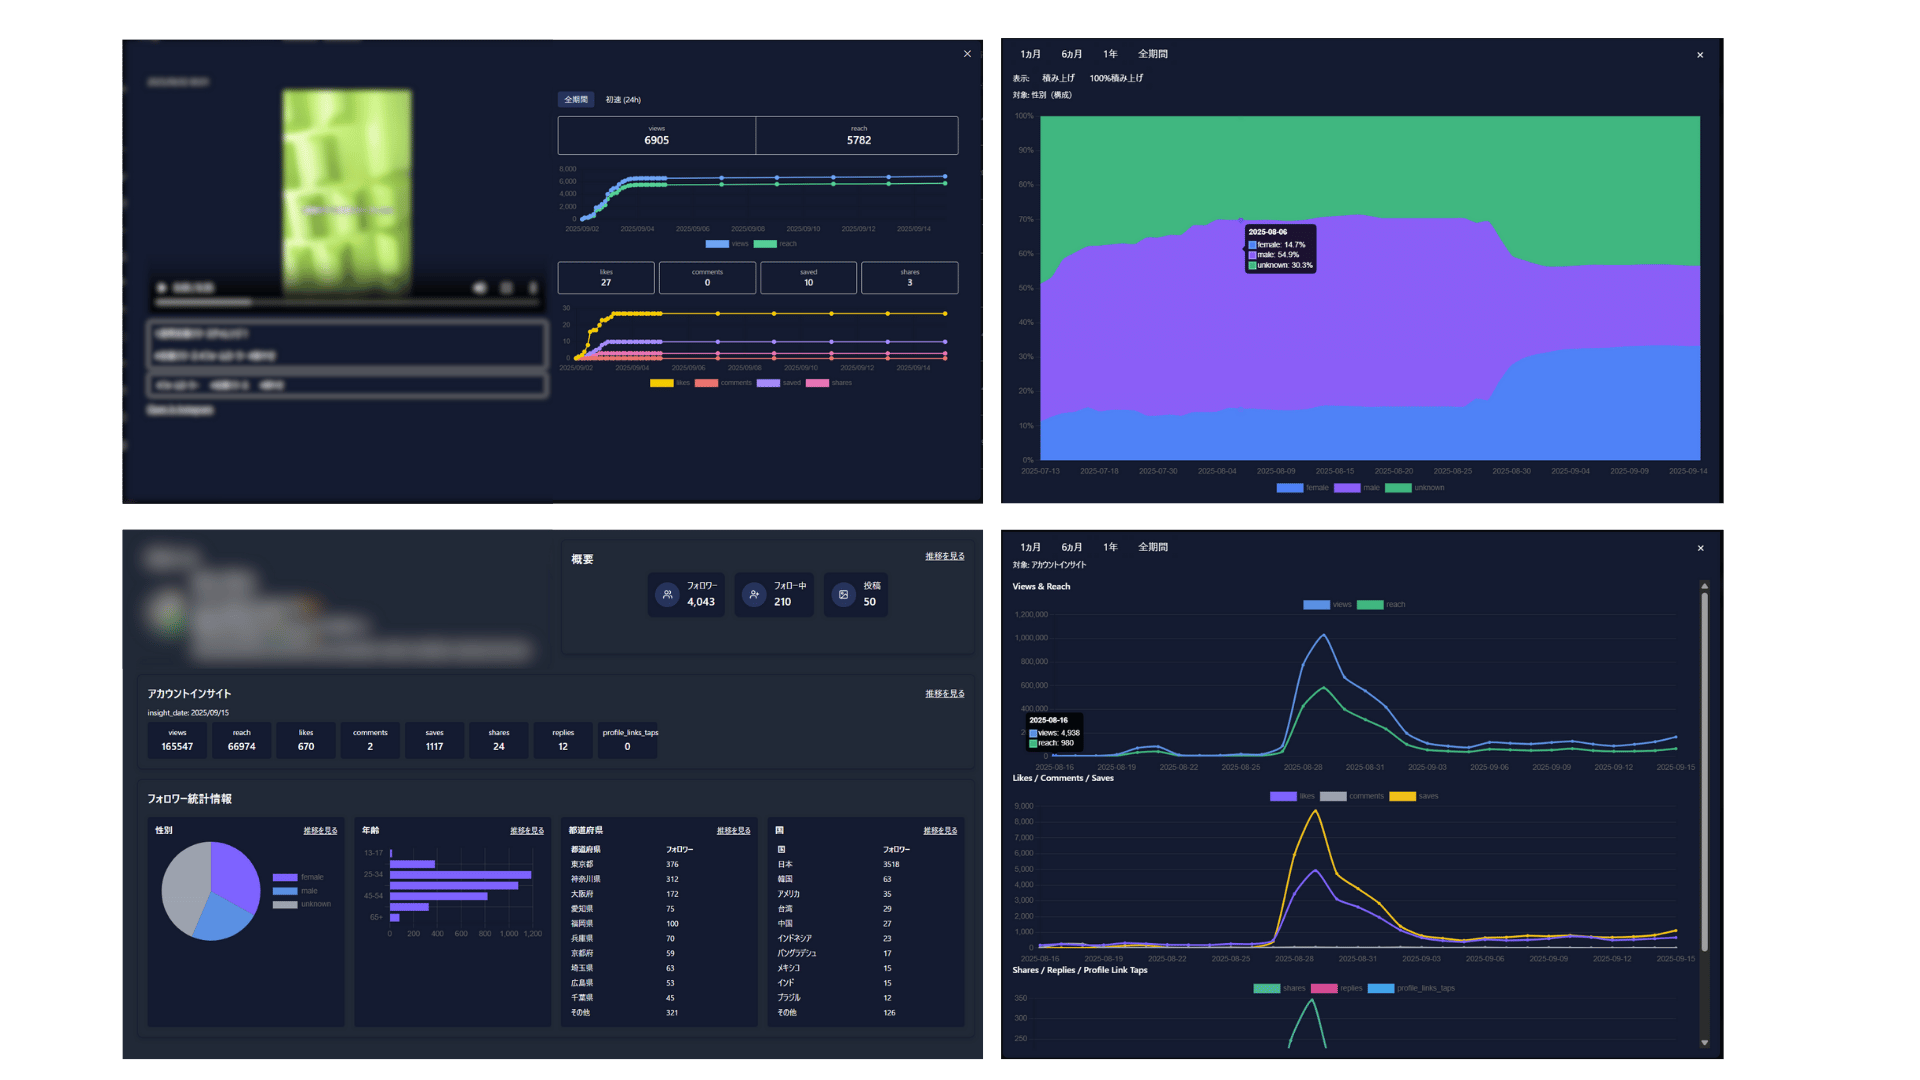Close the account insight trend panel
The image size is (1920, 1080).
click(x=1700, y=548)
